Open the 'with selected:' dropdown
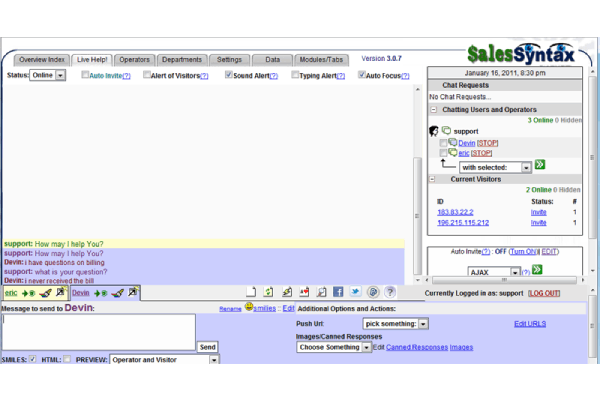 pyautogui.click(x=496, y=167)
